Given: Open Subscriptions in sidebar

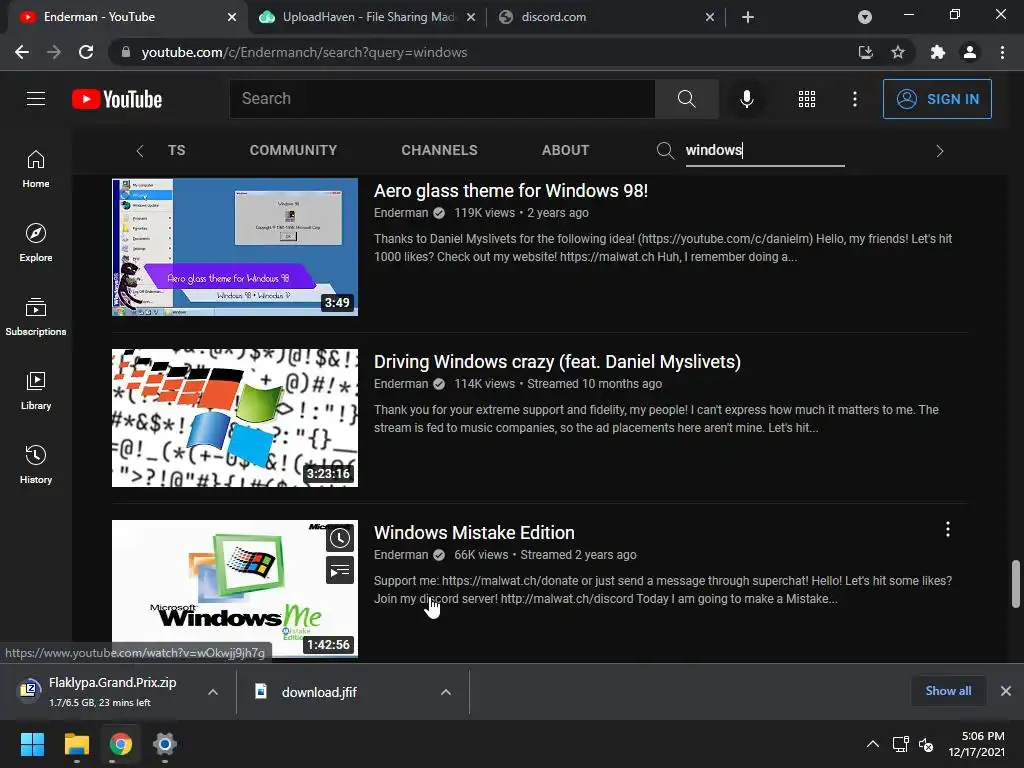Looking at the screenshot, I should [36, 317].
